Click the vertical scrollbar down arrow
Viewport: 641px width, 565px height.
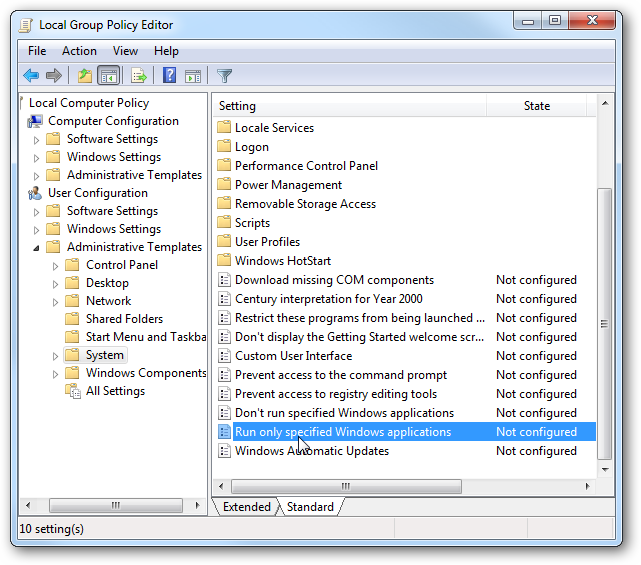click(605, 470)
